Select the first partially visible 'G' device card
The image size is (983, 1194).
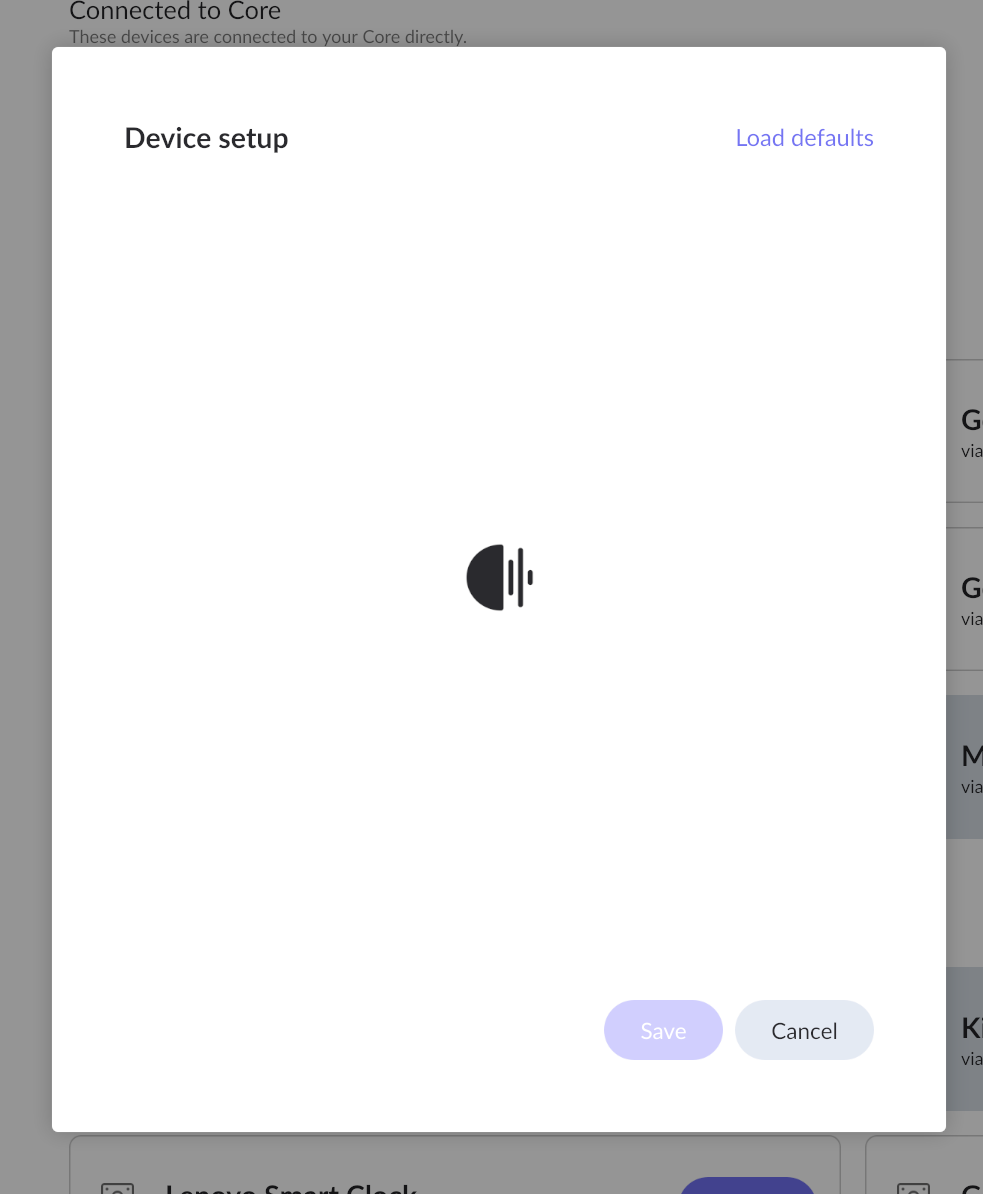965,431
